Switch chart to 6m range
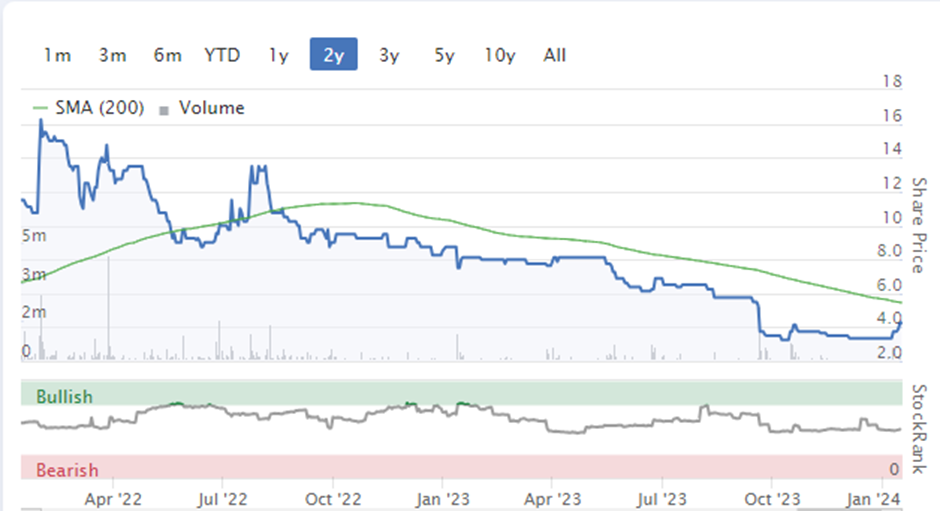The height and width of the screenshot is (511, 940). point(168,55)
